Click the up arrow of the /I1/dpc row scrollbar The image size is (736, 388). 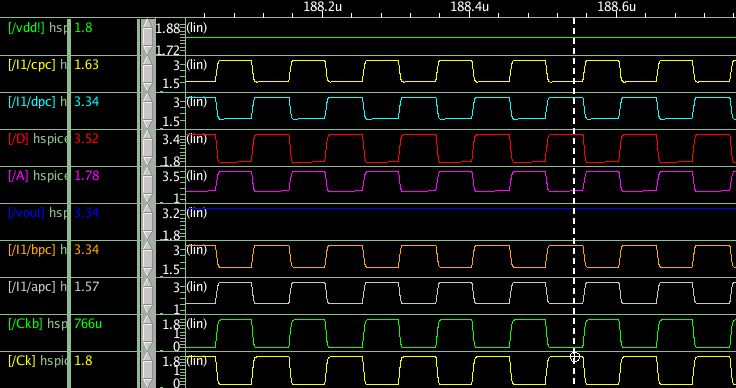pyautogui.click(x=147, y=97)
